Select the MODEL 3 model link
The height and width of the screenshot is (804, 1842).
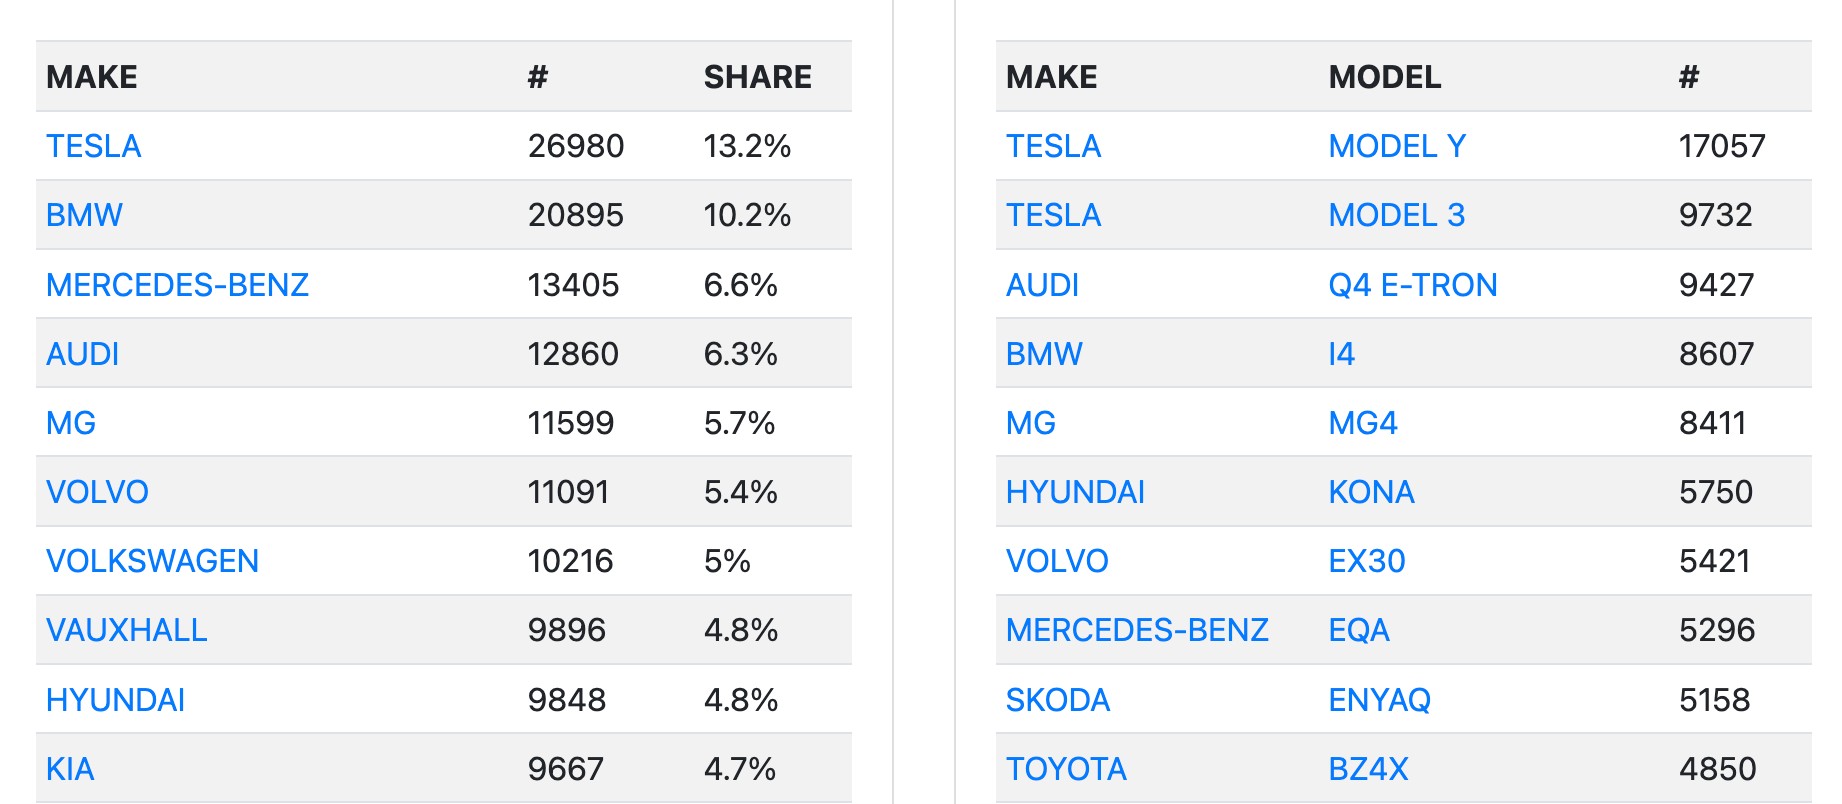1396,215
